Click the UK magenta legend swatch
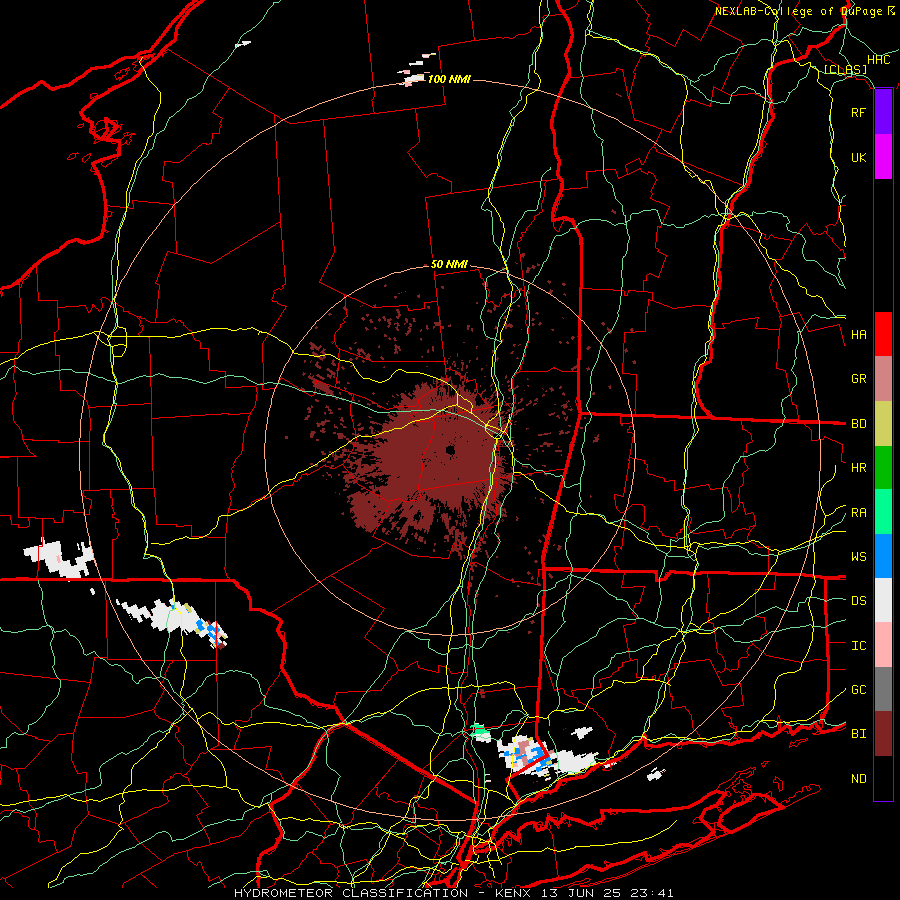The image size is (900, 900). (x=883, y=157)
